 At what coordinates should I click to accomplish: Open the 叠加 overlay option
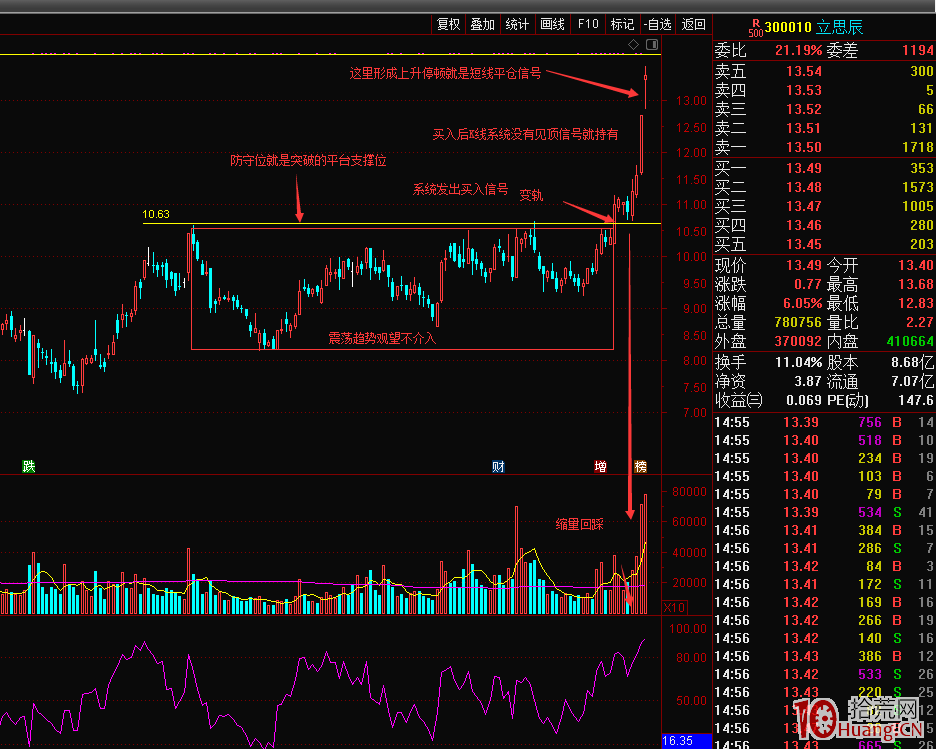pyautogui.click(x=483, y=24)
